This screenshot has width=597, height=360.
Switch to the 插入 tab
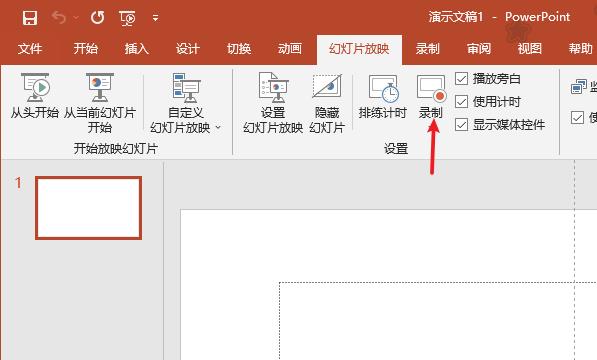136,49
